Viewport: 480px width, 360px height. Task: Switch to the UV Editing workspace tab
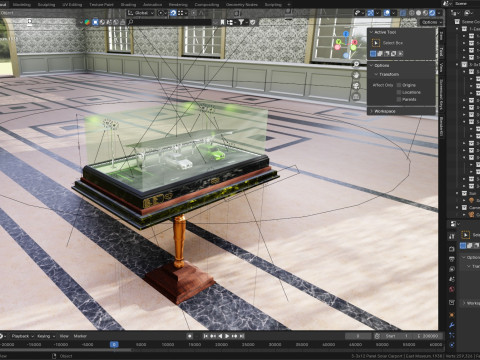click(x=72, y=5)
